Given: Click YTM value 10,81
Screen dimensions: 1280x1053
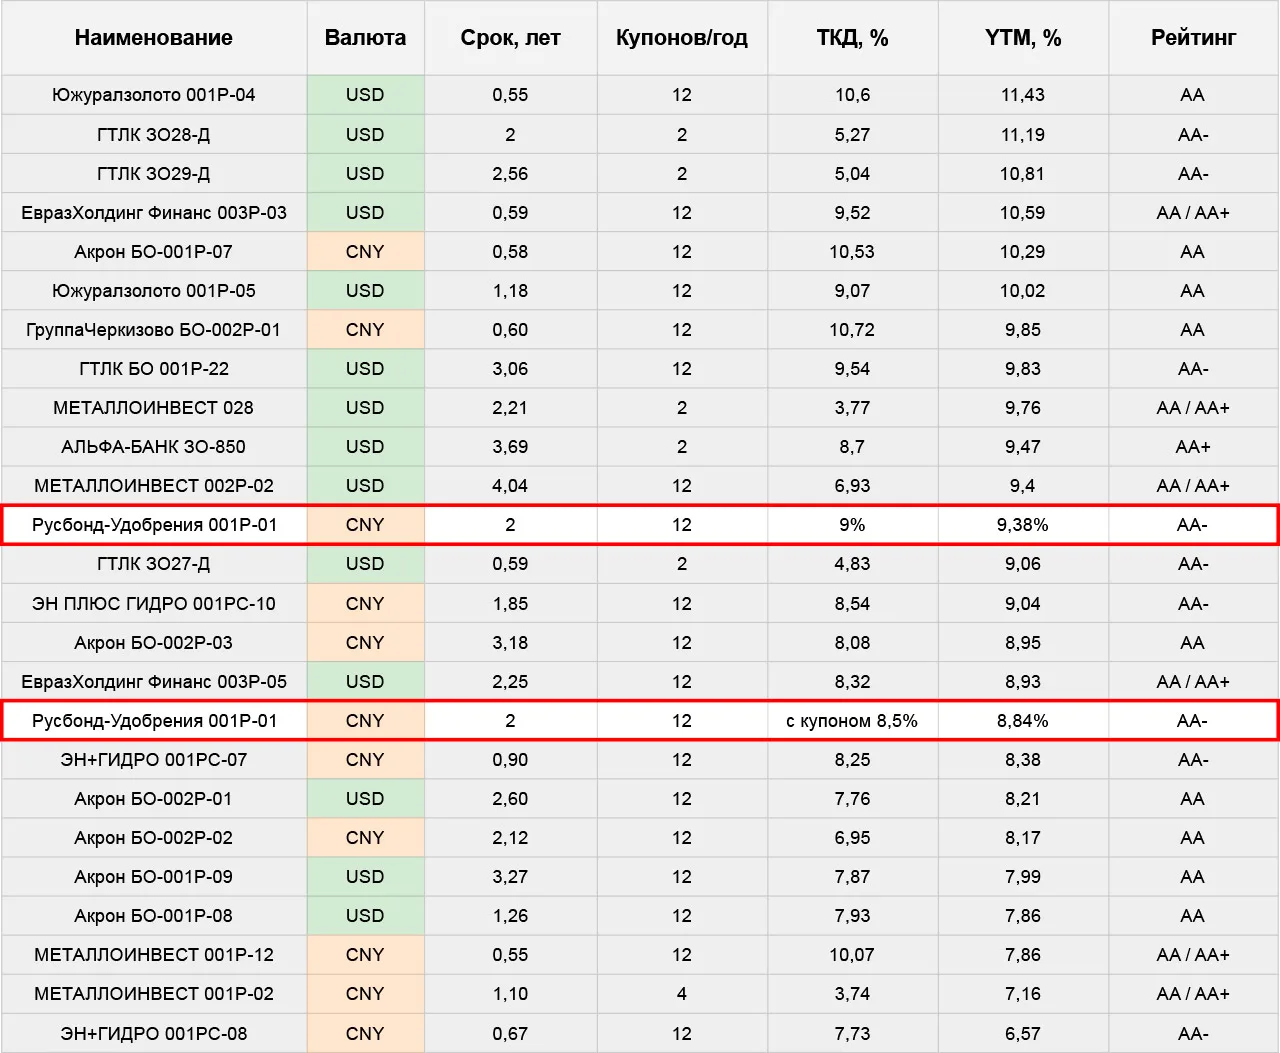Looking at the screenshot, I should click(x=1023, y=173).
